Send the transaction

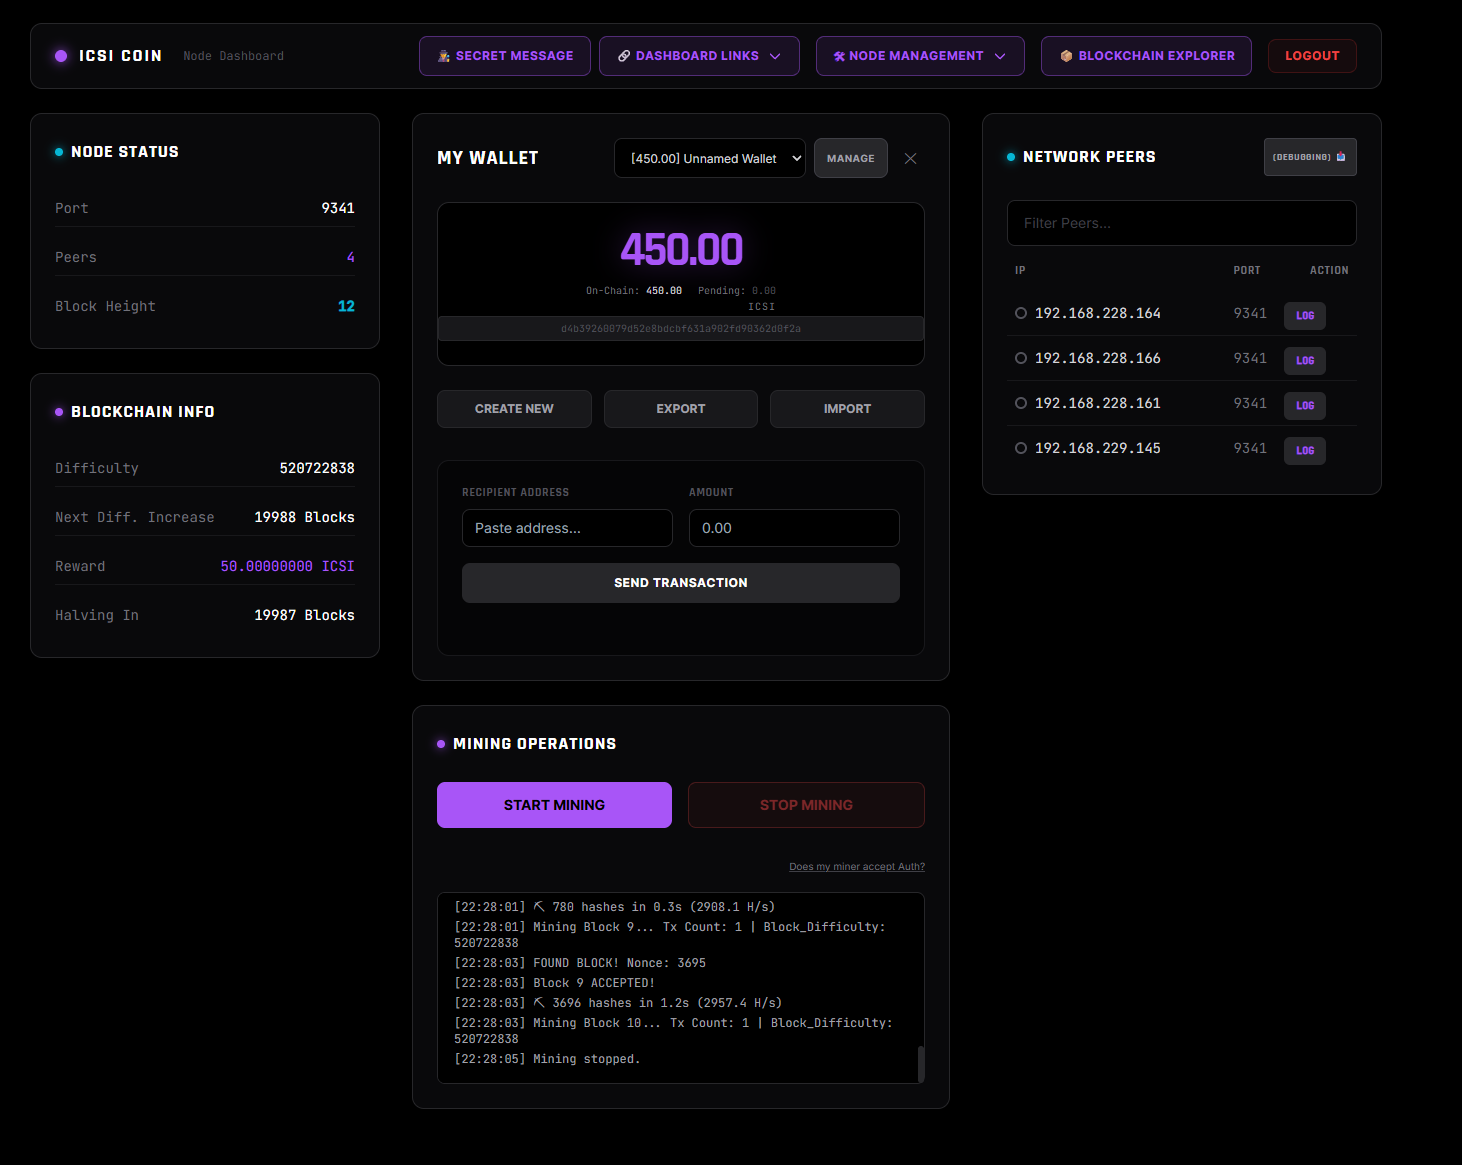click(x=681, y=583)
